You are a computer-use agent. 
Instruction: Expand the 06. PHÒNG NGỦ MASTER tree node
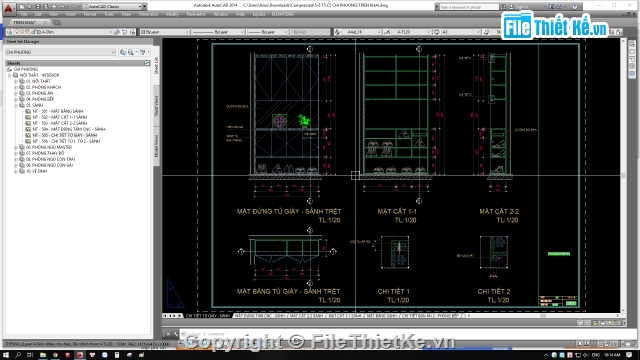point(16,147)
